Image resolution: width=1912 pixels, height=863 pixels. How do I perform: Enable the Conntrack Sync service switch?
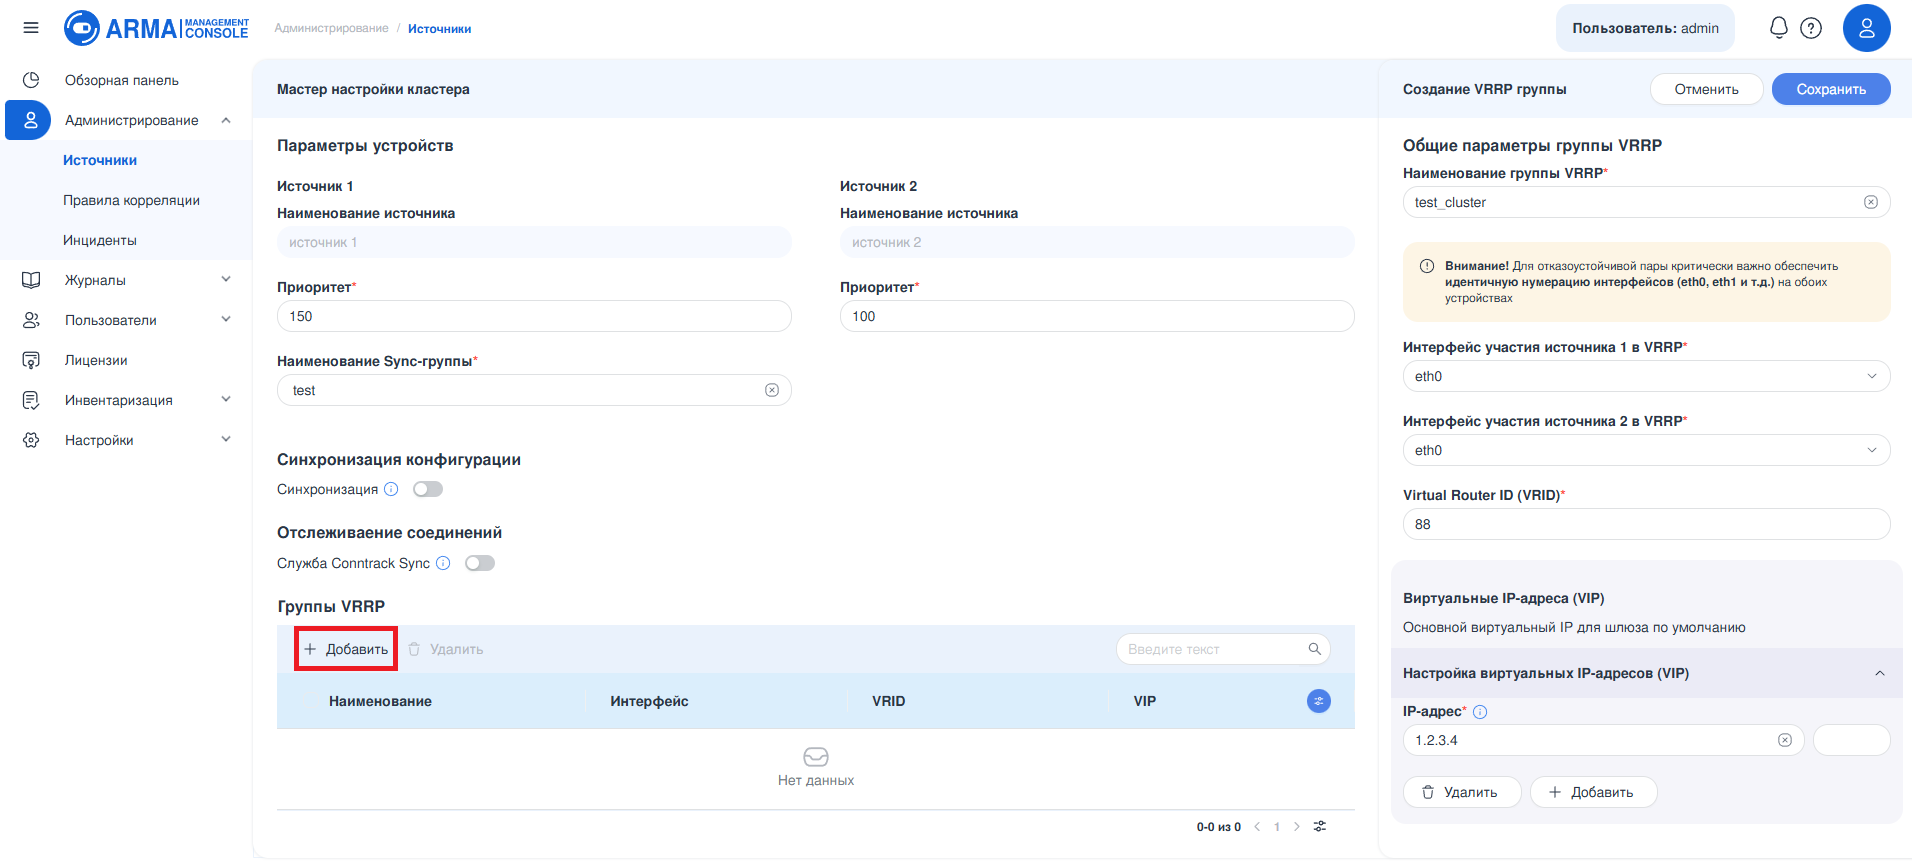480,563
